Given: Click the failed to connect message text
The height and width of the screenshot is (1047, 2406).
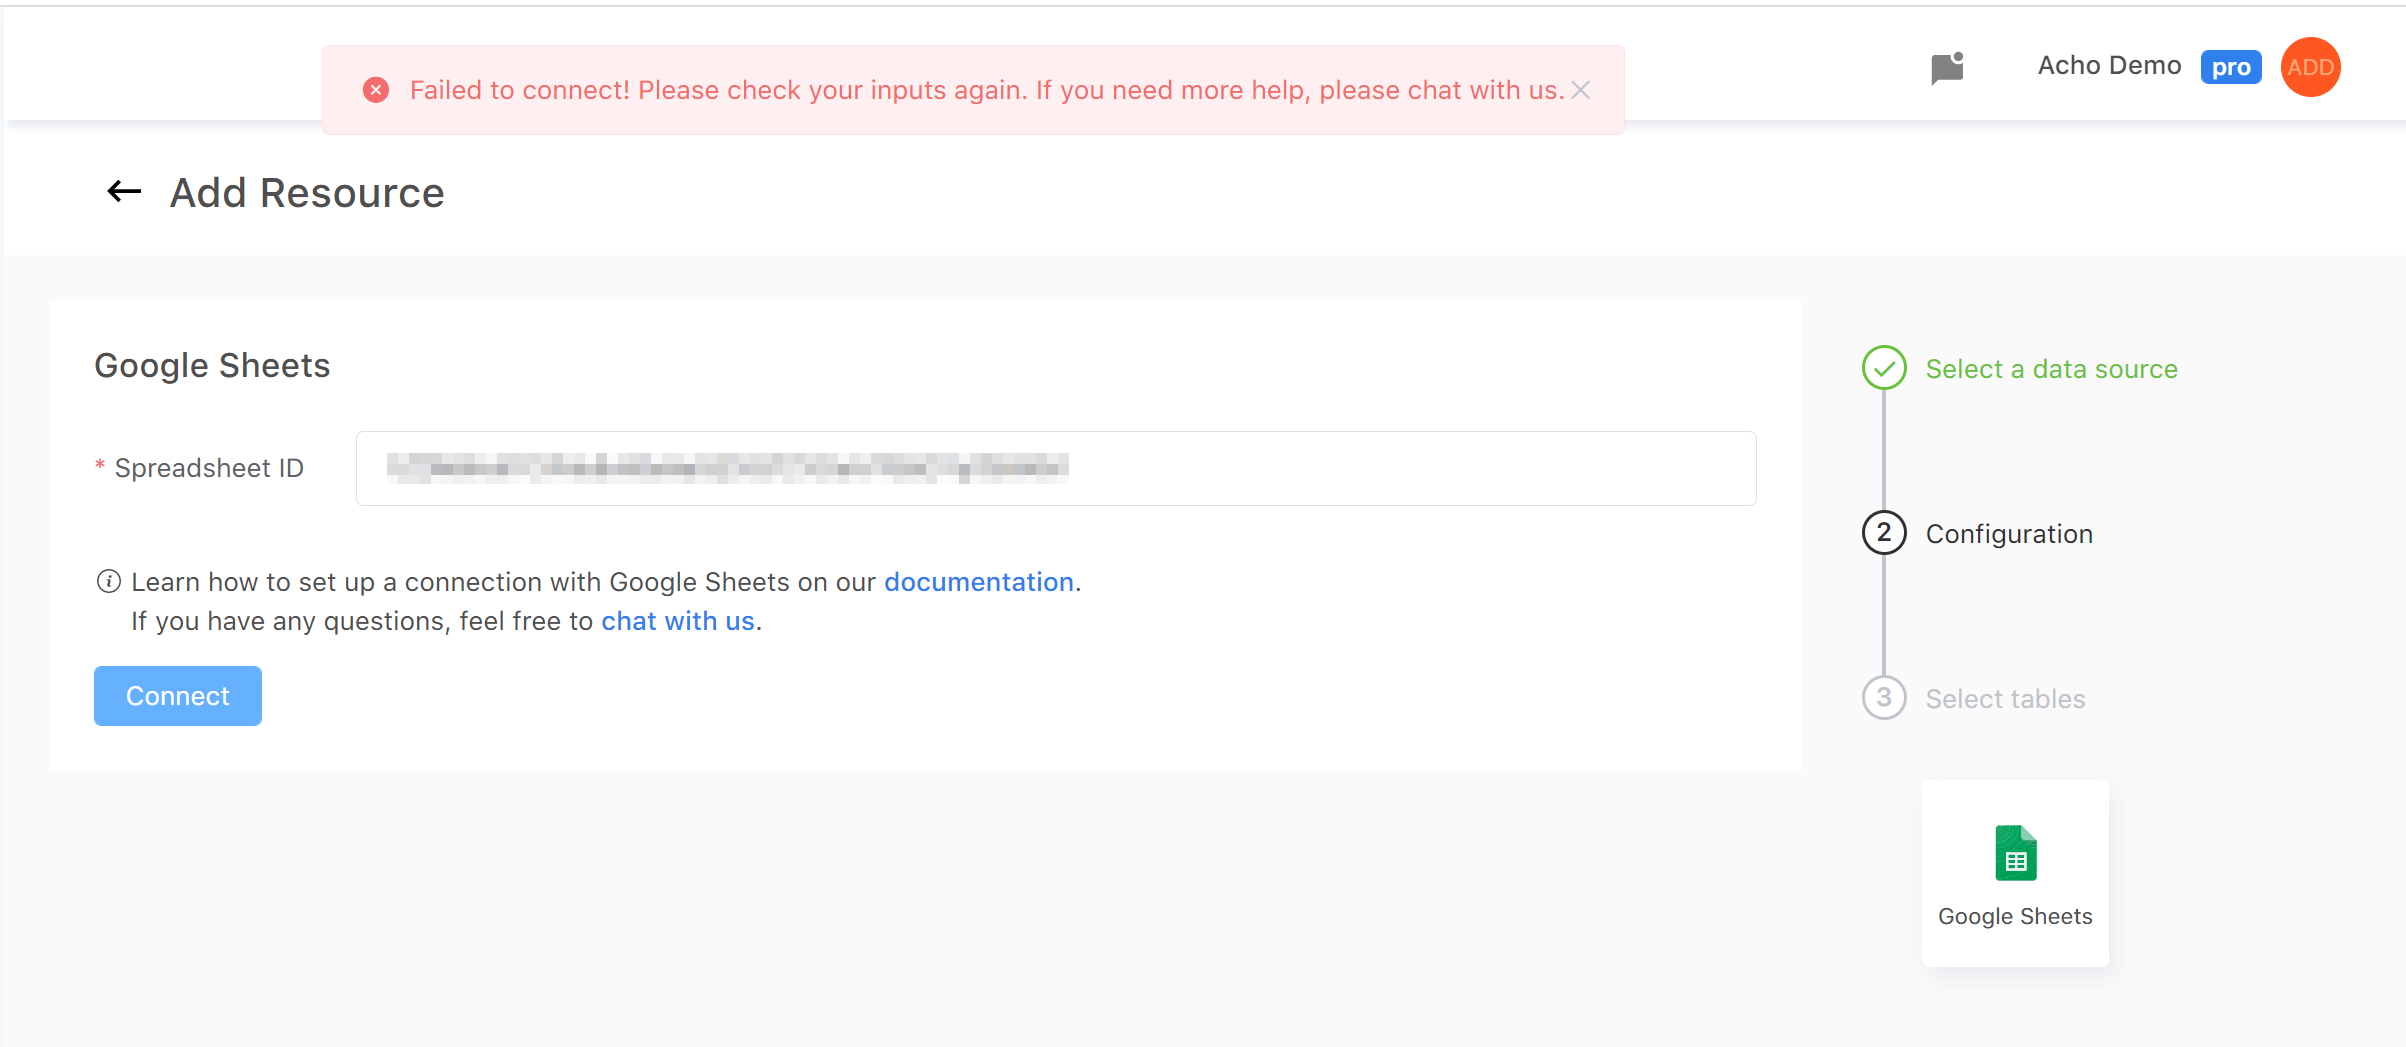Looking at the screenshot, I should click(x=987, y=90).
